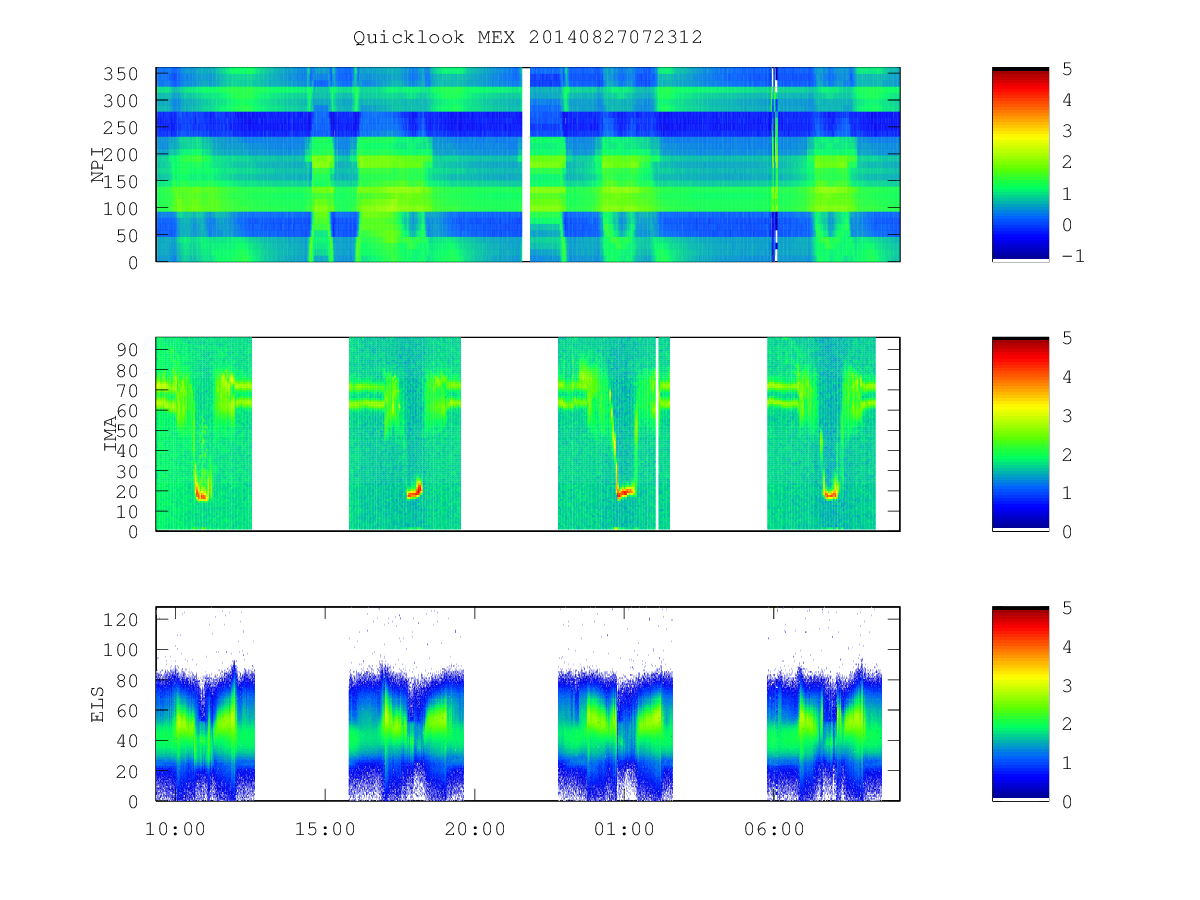This screenshot has height=900, width=1200.
Task: Click the title "Quicklook MEX 20140827072312"
Action: click(x=528, y=37)
